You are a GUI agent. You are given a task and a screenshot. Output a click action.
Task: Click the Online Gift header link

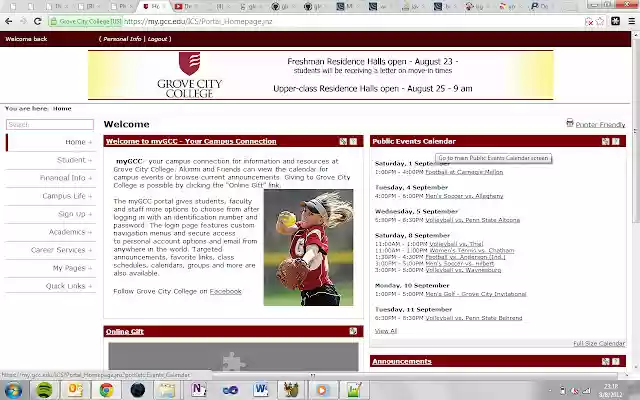124,331
